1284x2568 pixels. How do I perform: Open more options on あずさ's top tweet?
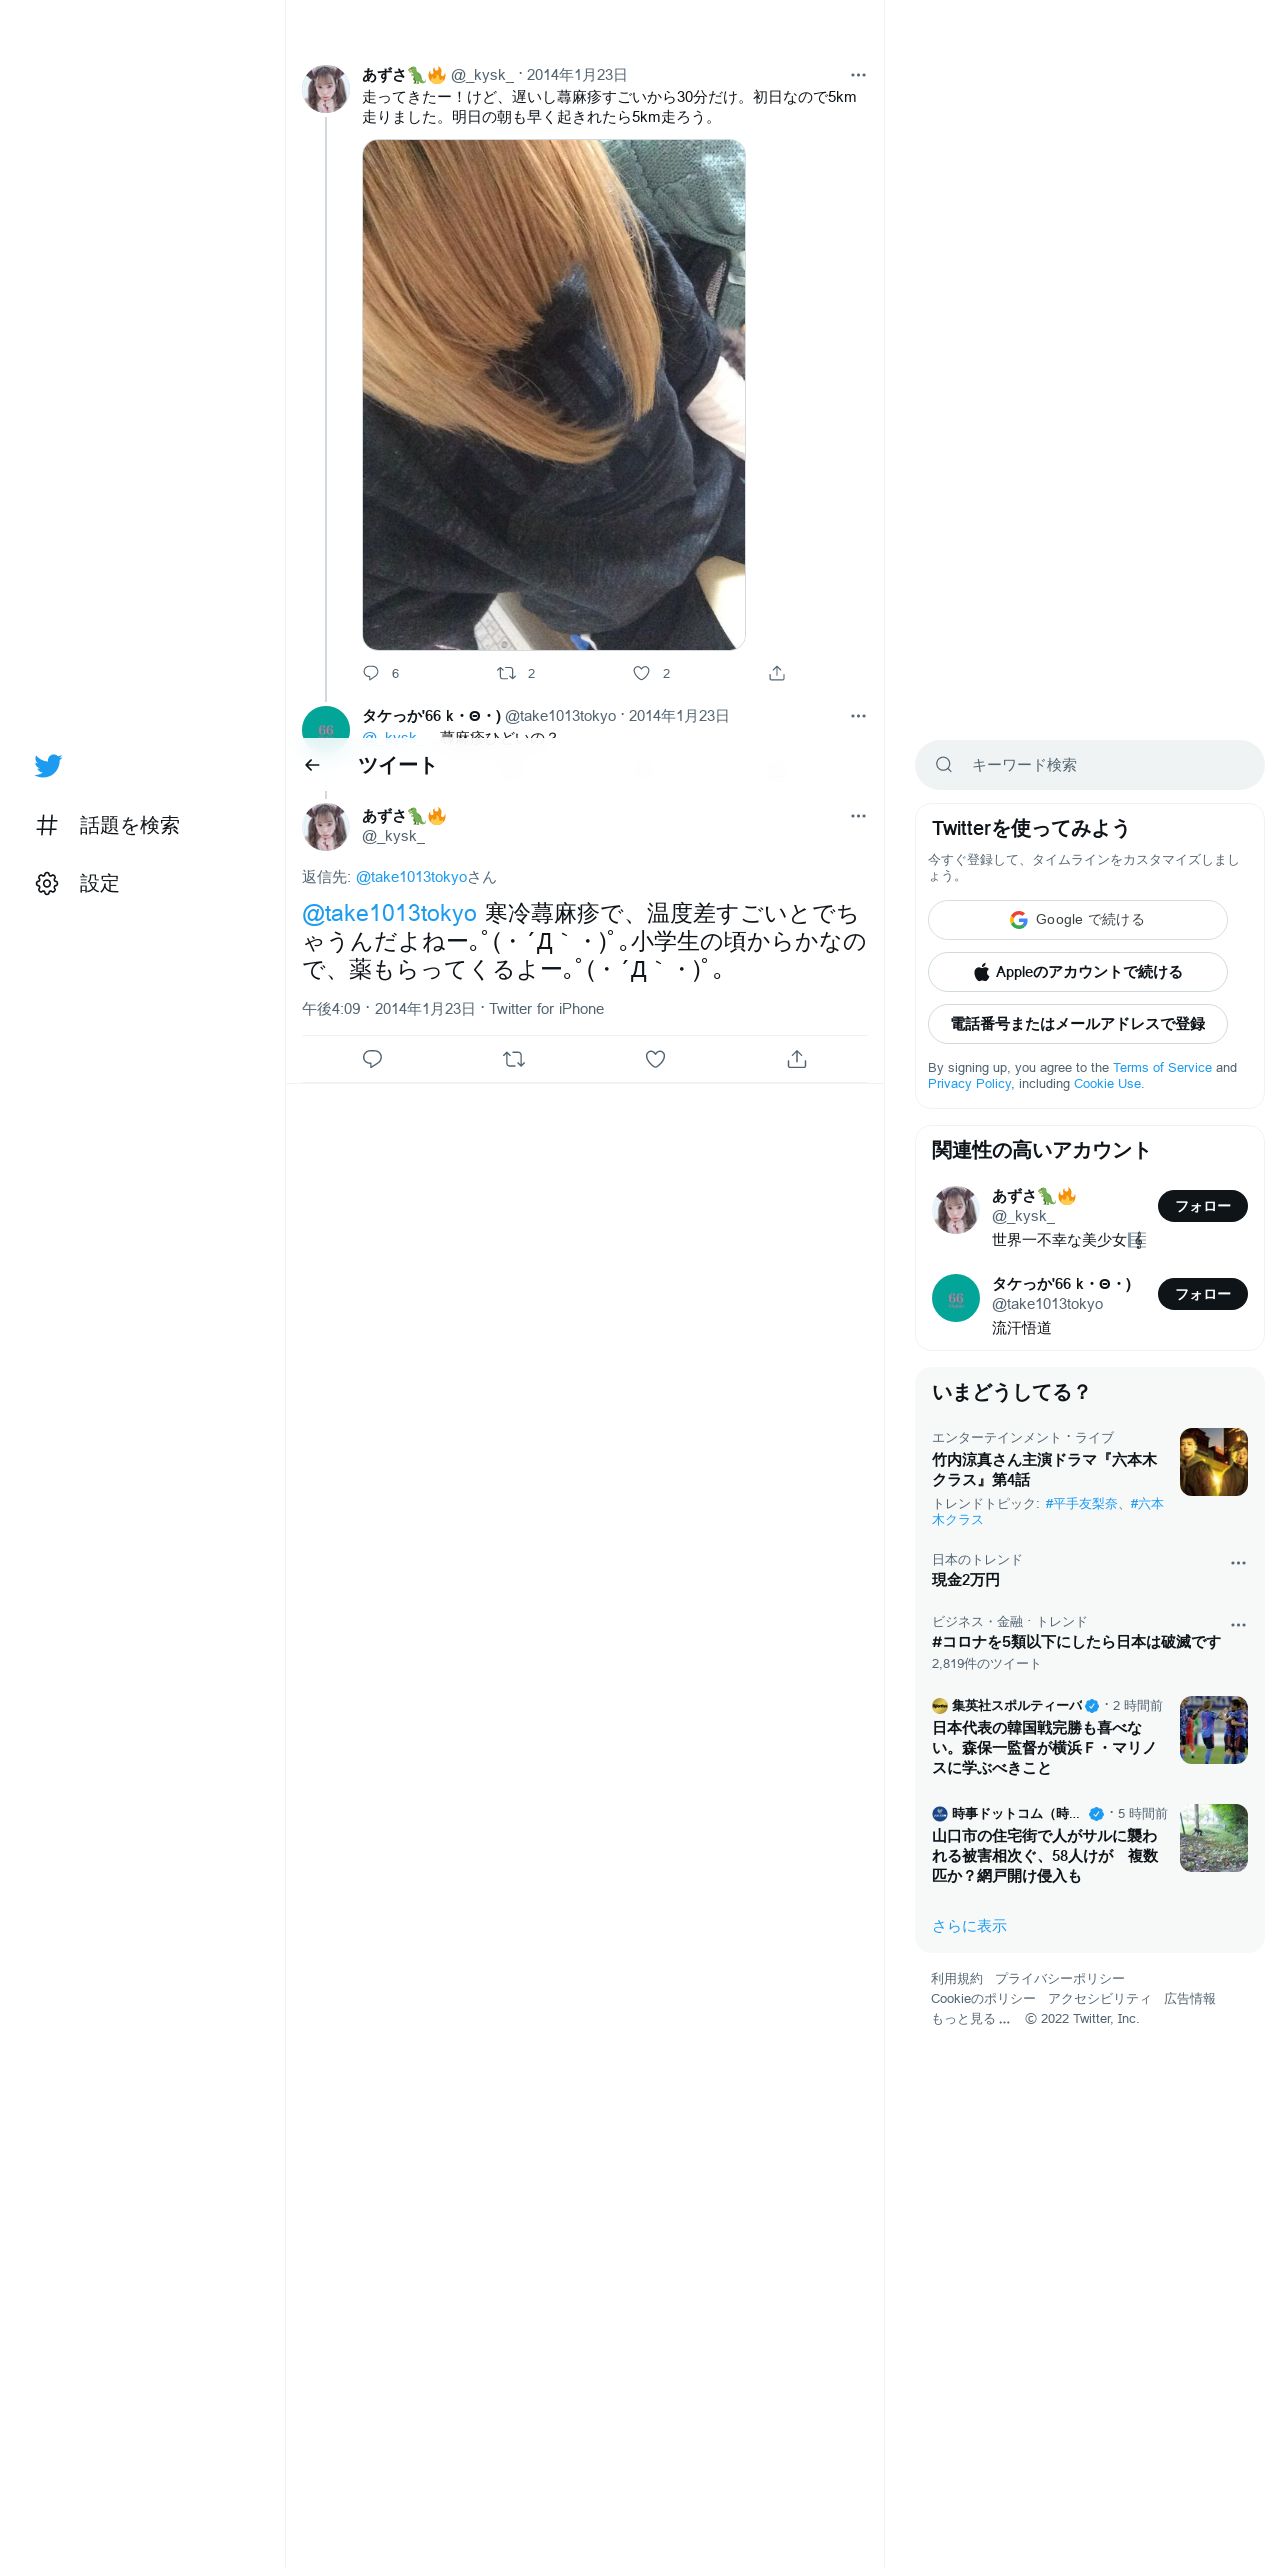pos(858,75)
